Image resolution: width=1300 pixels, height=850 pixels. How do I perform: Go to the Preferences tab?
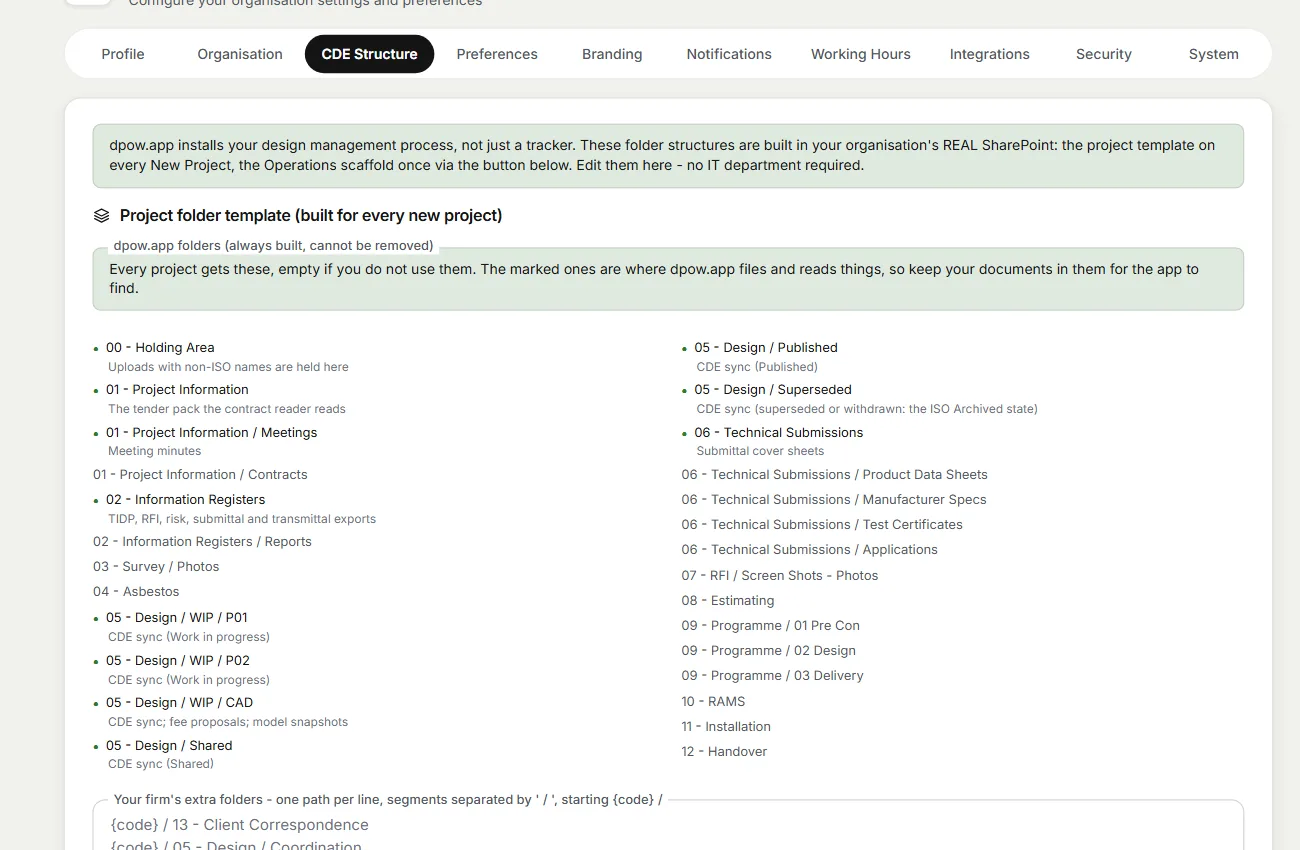pyautogui.click(x=497, y=54)
